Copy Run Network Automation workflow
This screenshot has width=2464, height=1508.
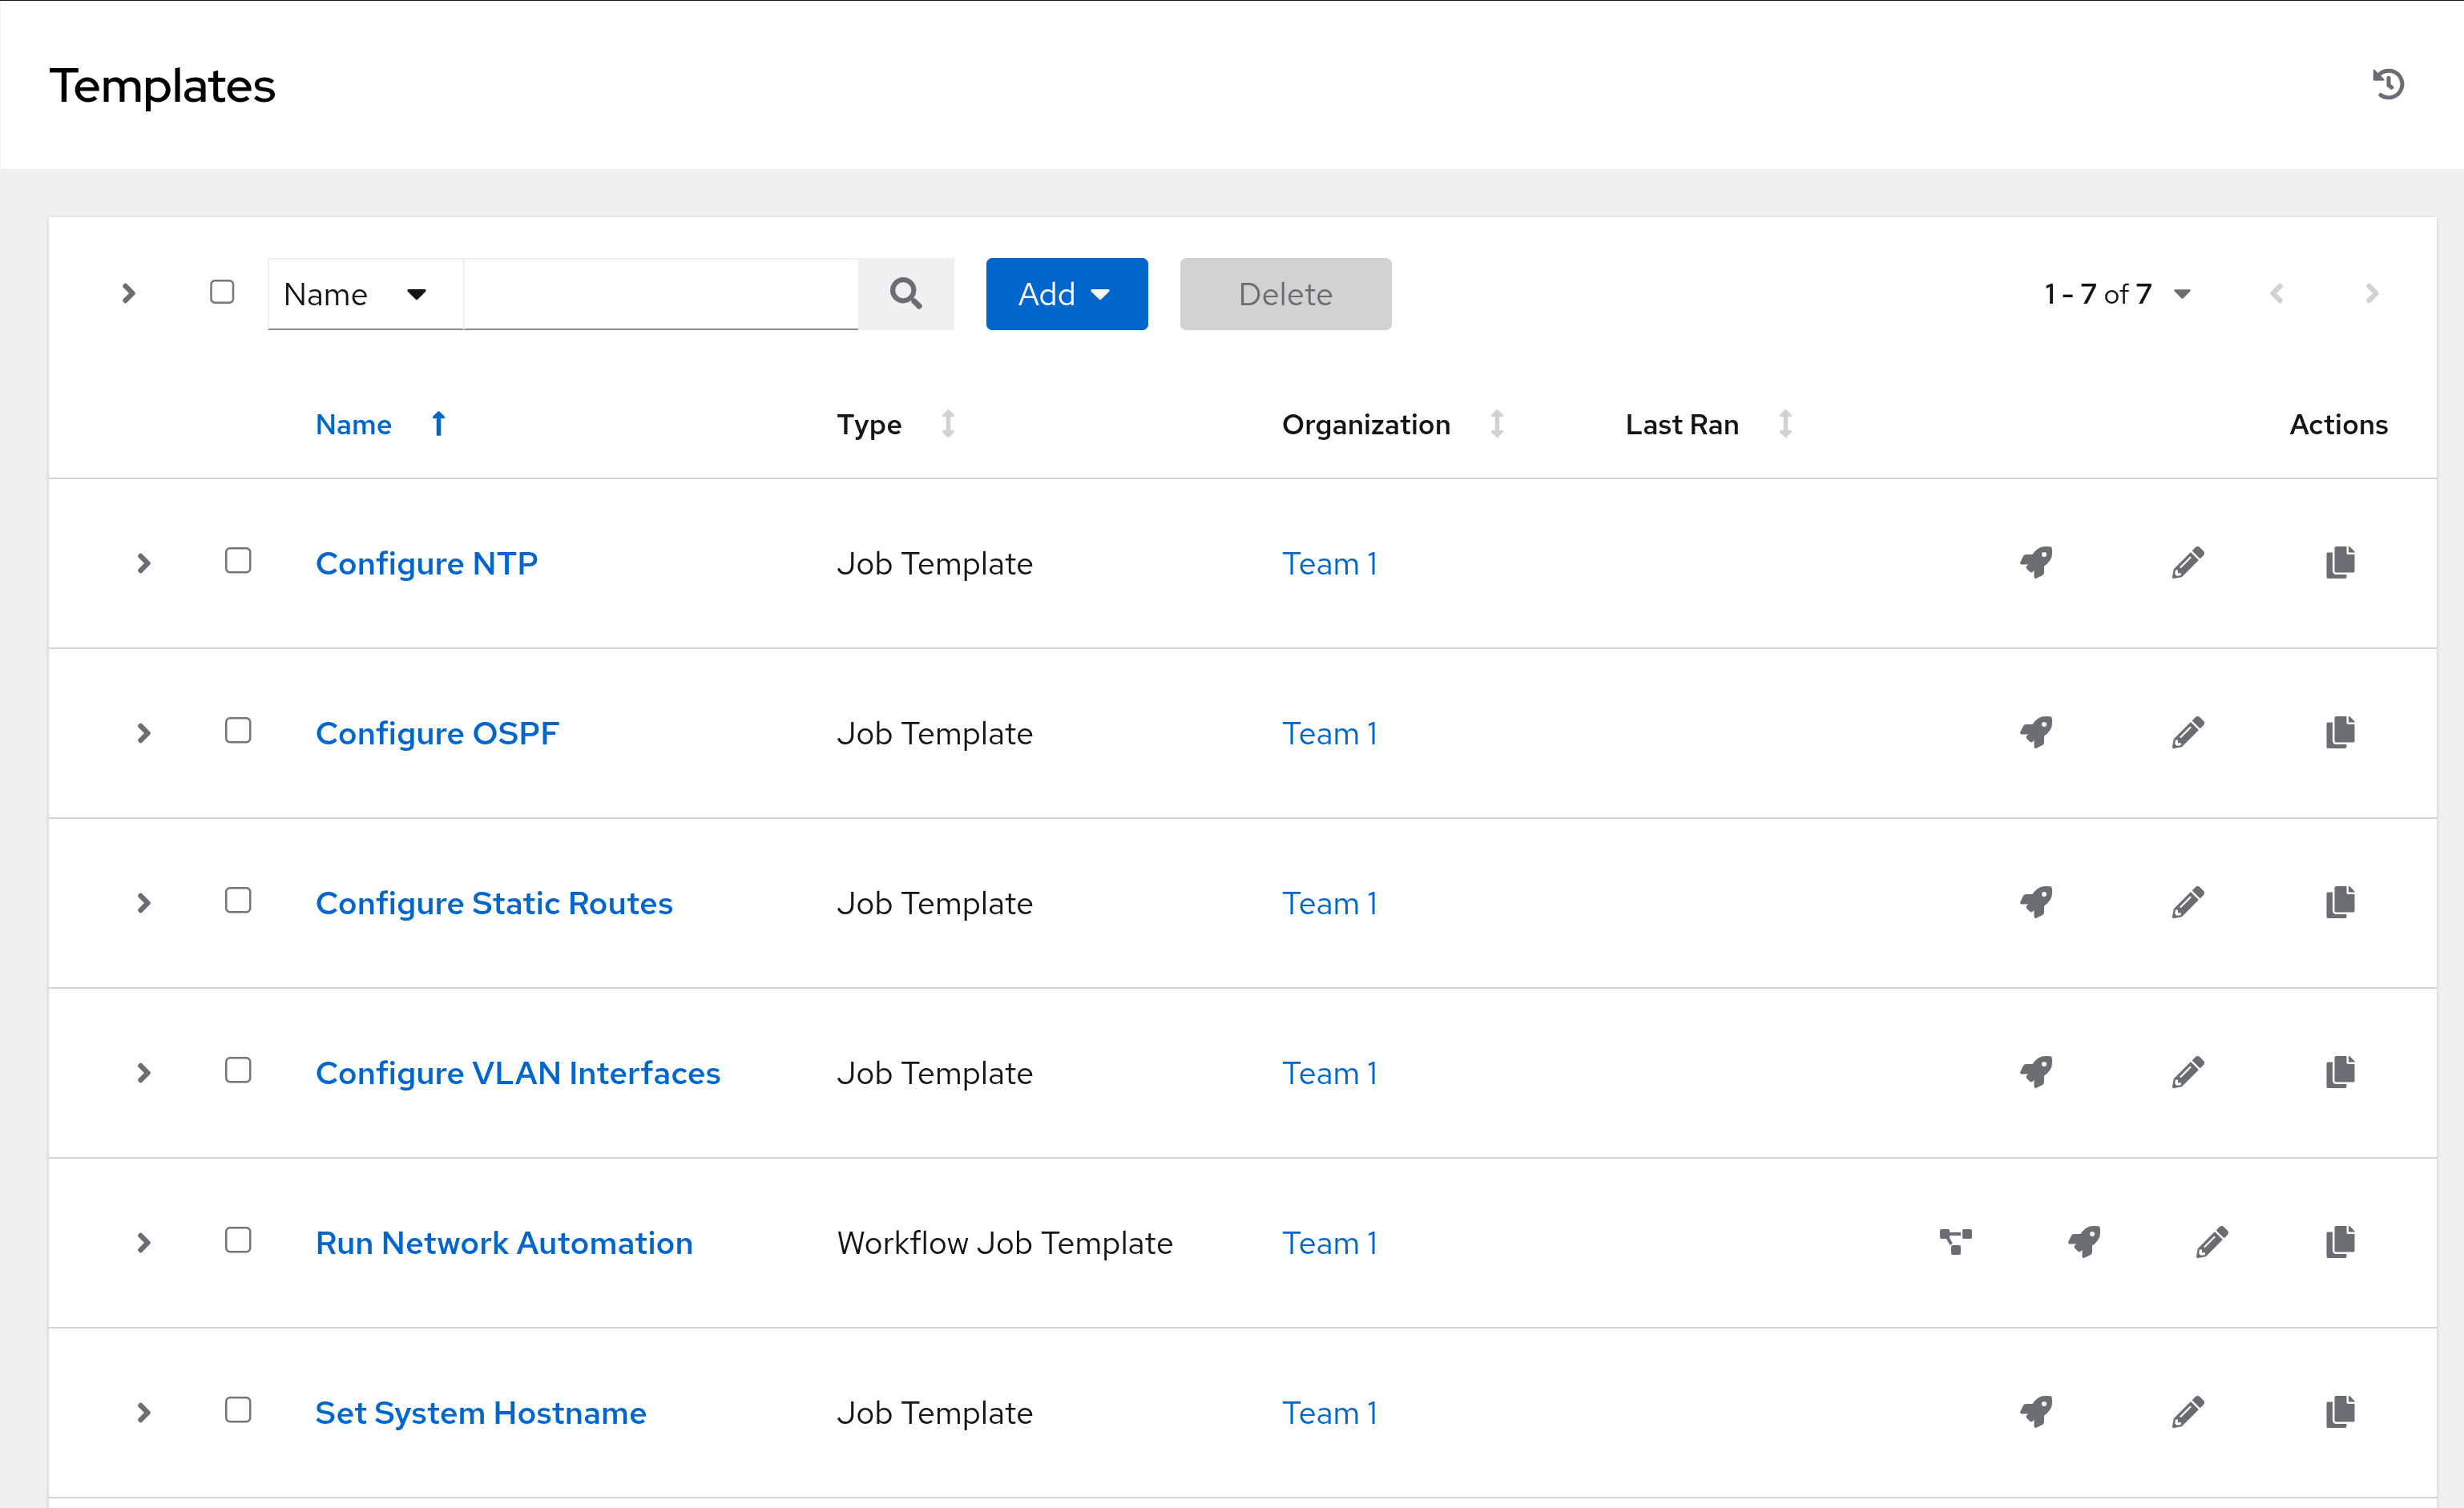(2340, 1243)
